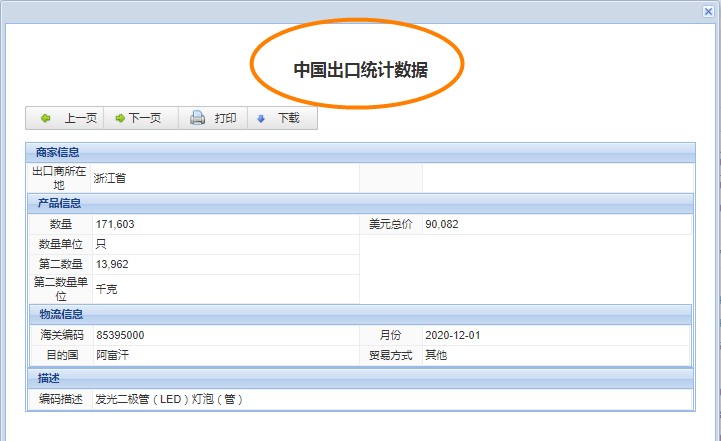Click the customs code 85395000
721x441 pixels.
click(x=120, y=335)
